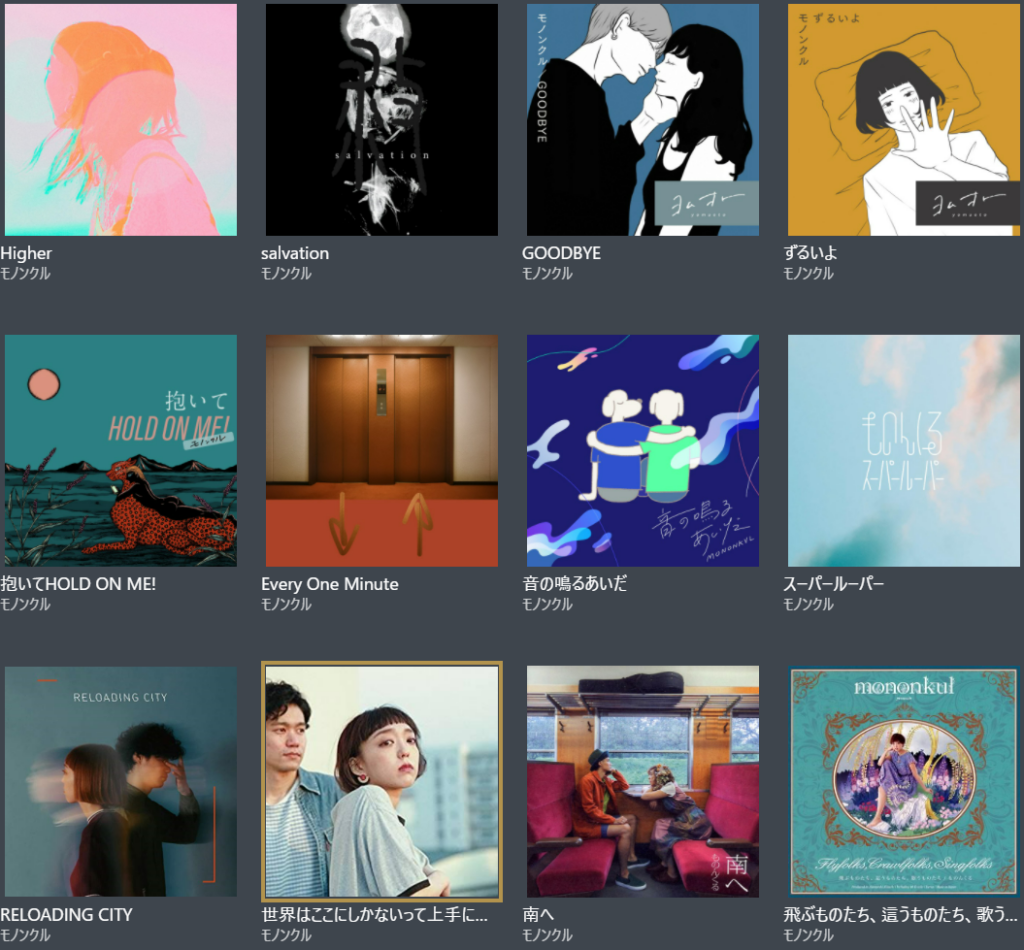Screen dimensions: 1024x950
Task: Click モノンクル artist name under 南へ
Action: tap(547, 935)
